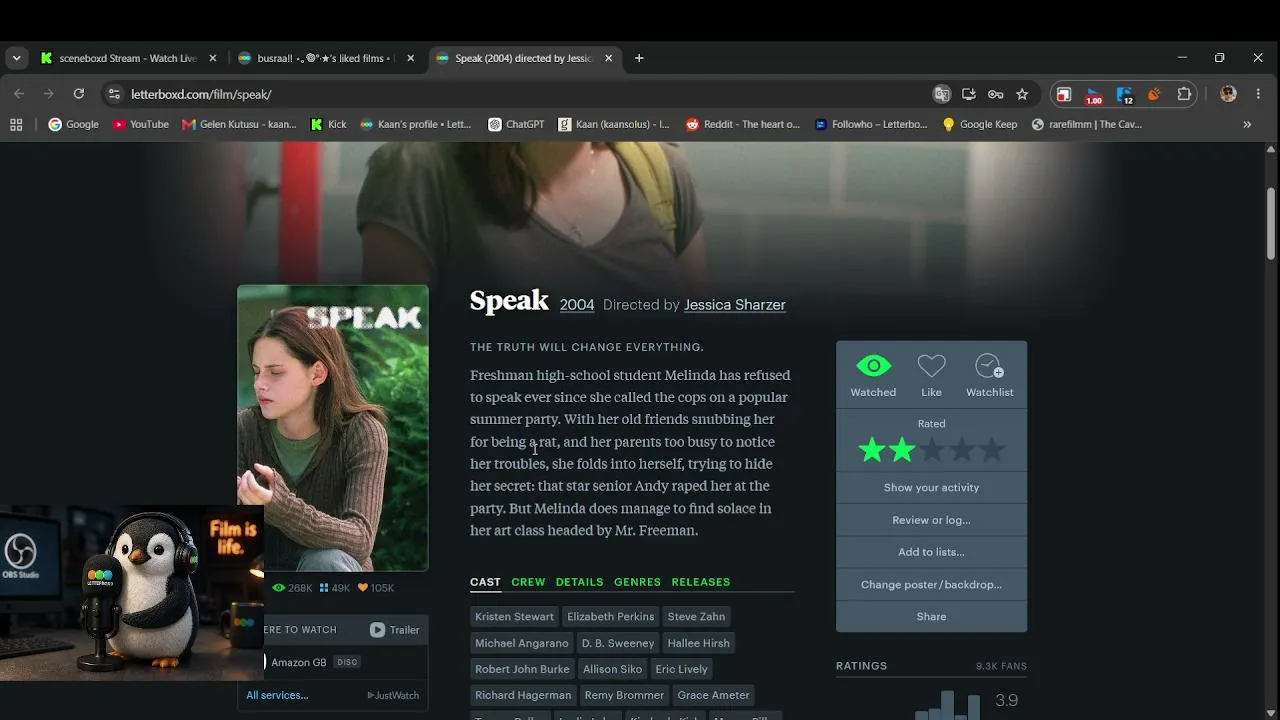Reload the current page
The height and width of the screenshot is (720, 1280).
click(78, 94)
